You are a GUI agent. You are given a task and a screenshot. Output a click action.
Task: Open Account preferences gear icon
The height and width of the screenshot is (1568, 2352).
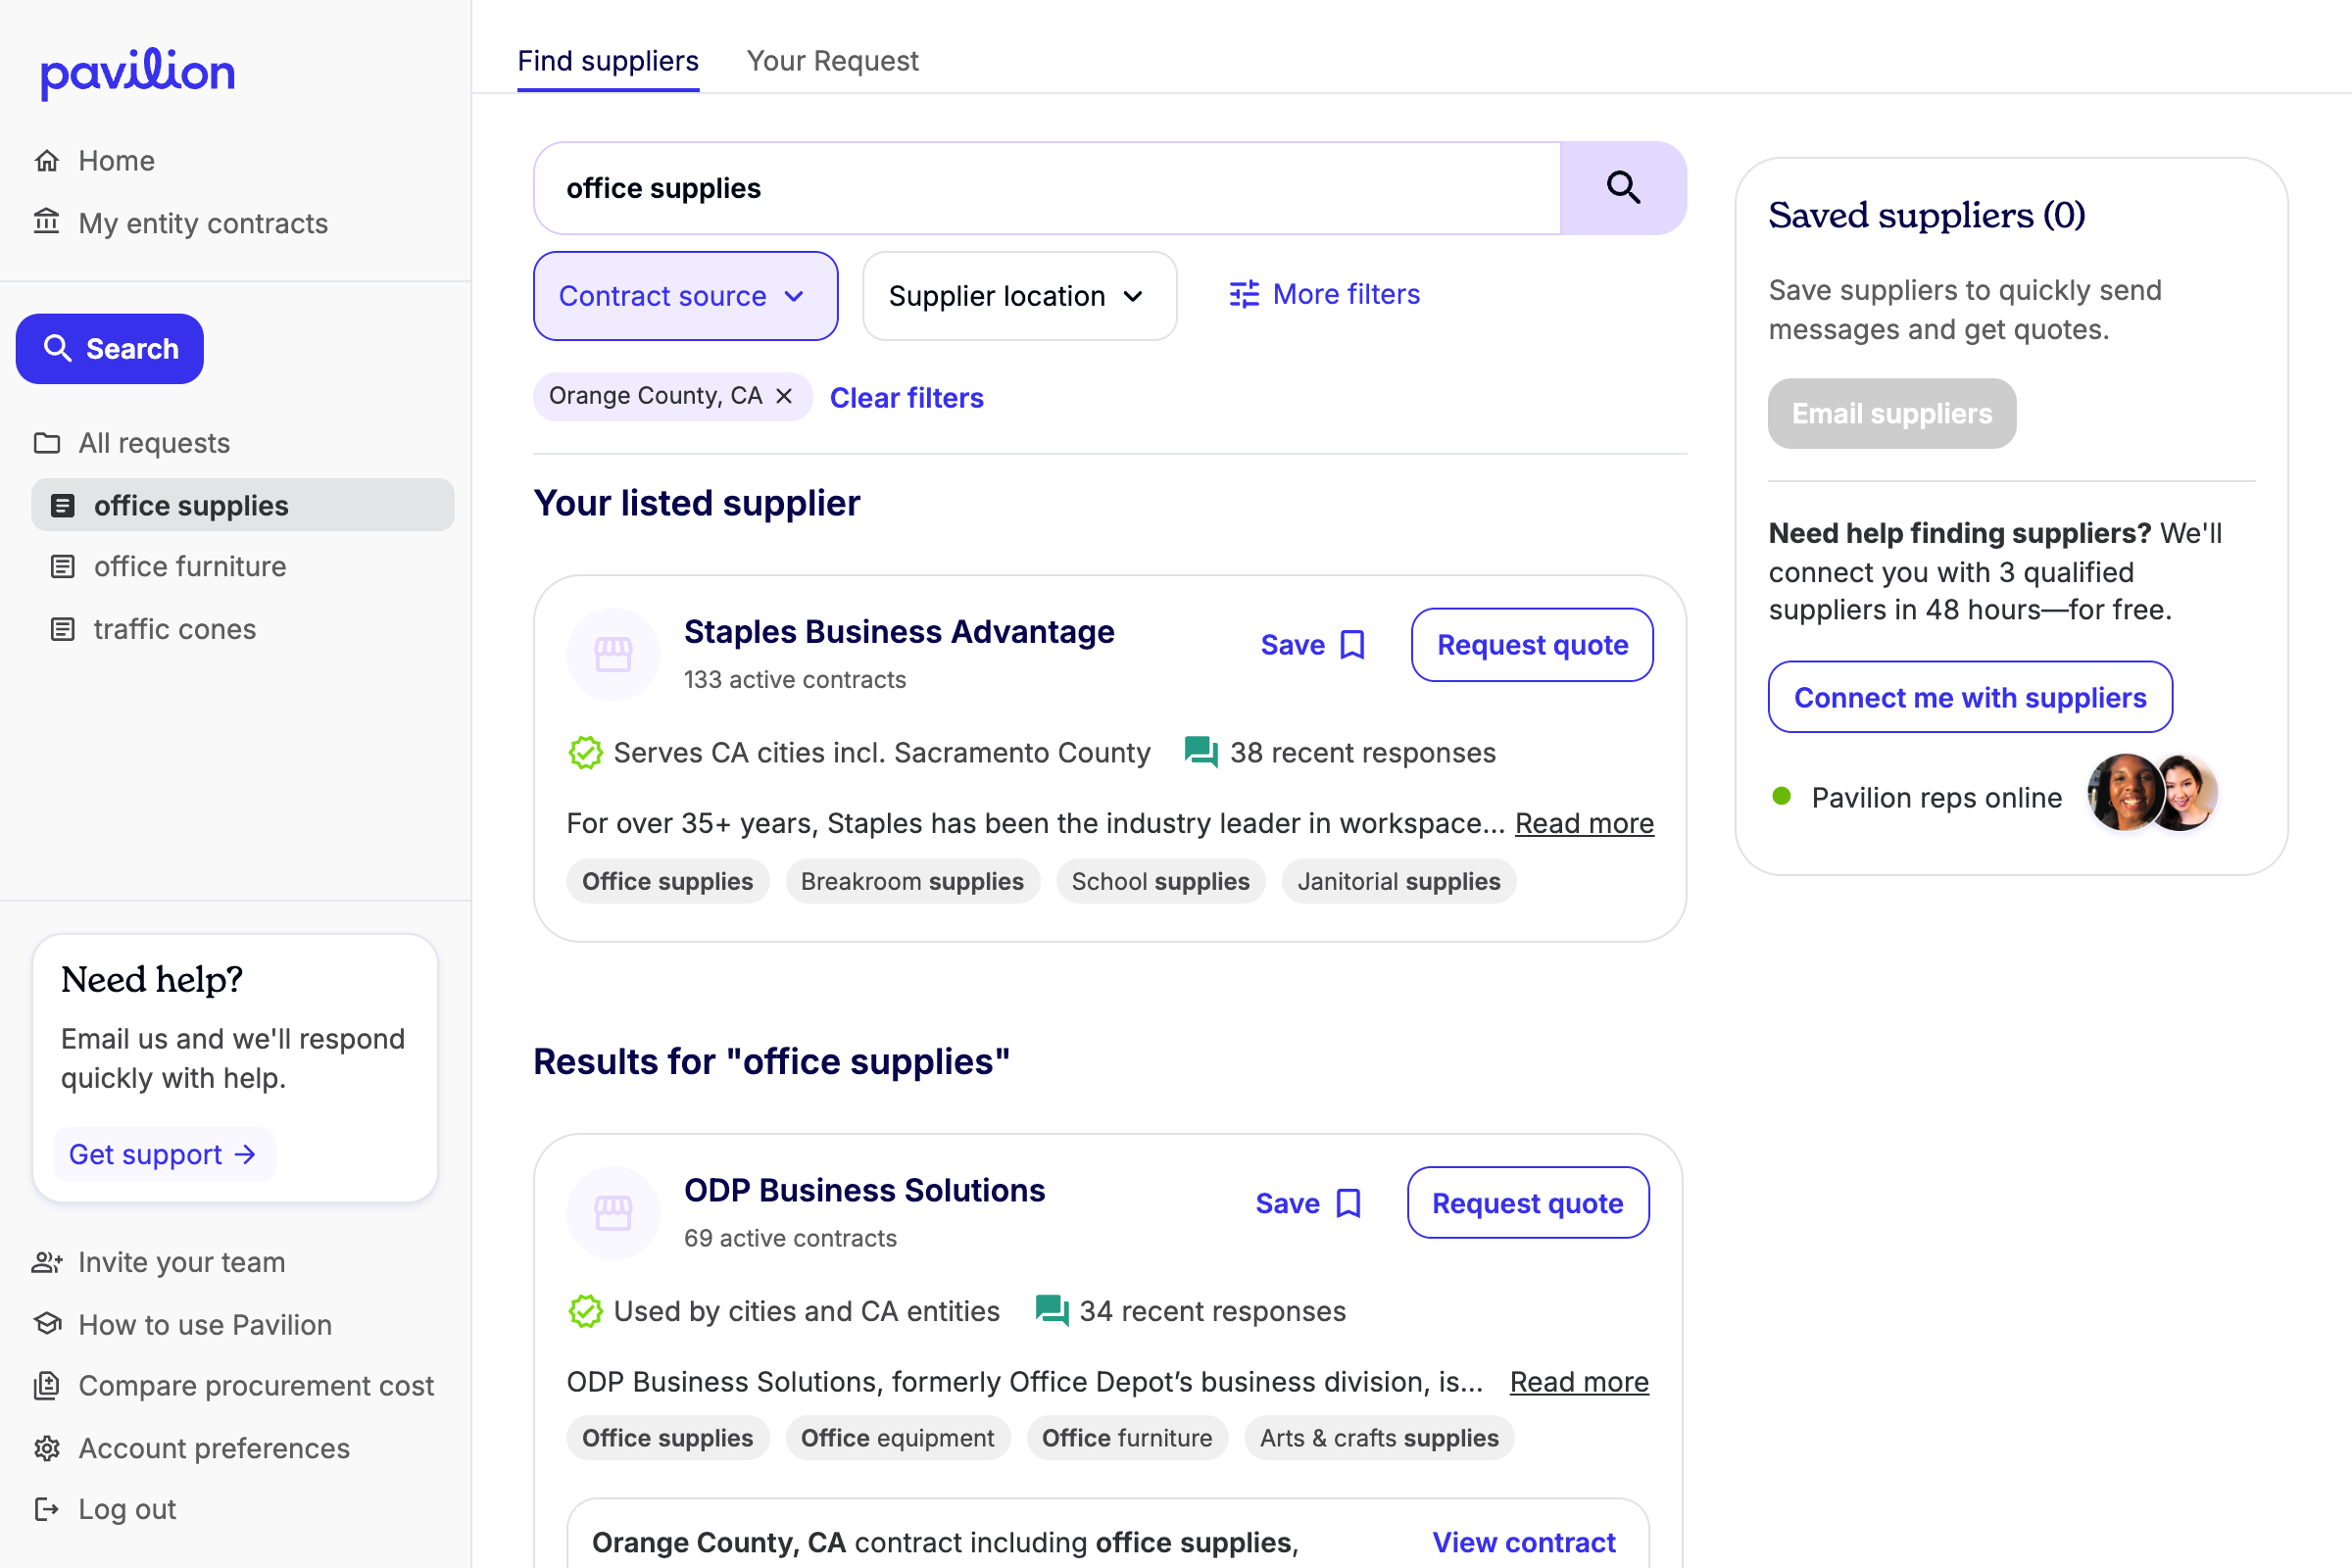point(47,1448)
